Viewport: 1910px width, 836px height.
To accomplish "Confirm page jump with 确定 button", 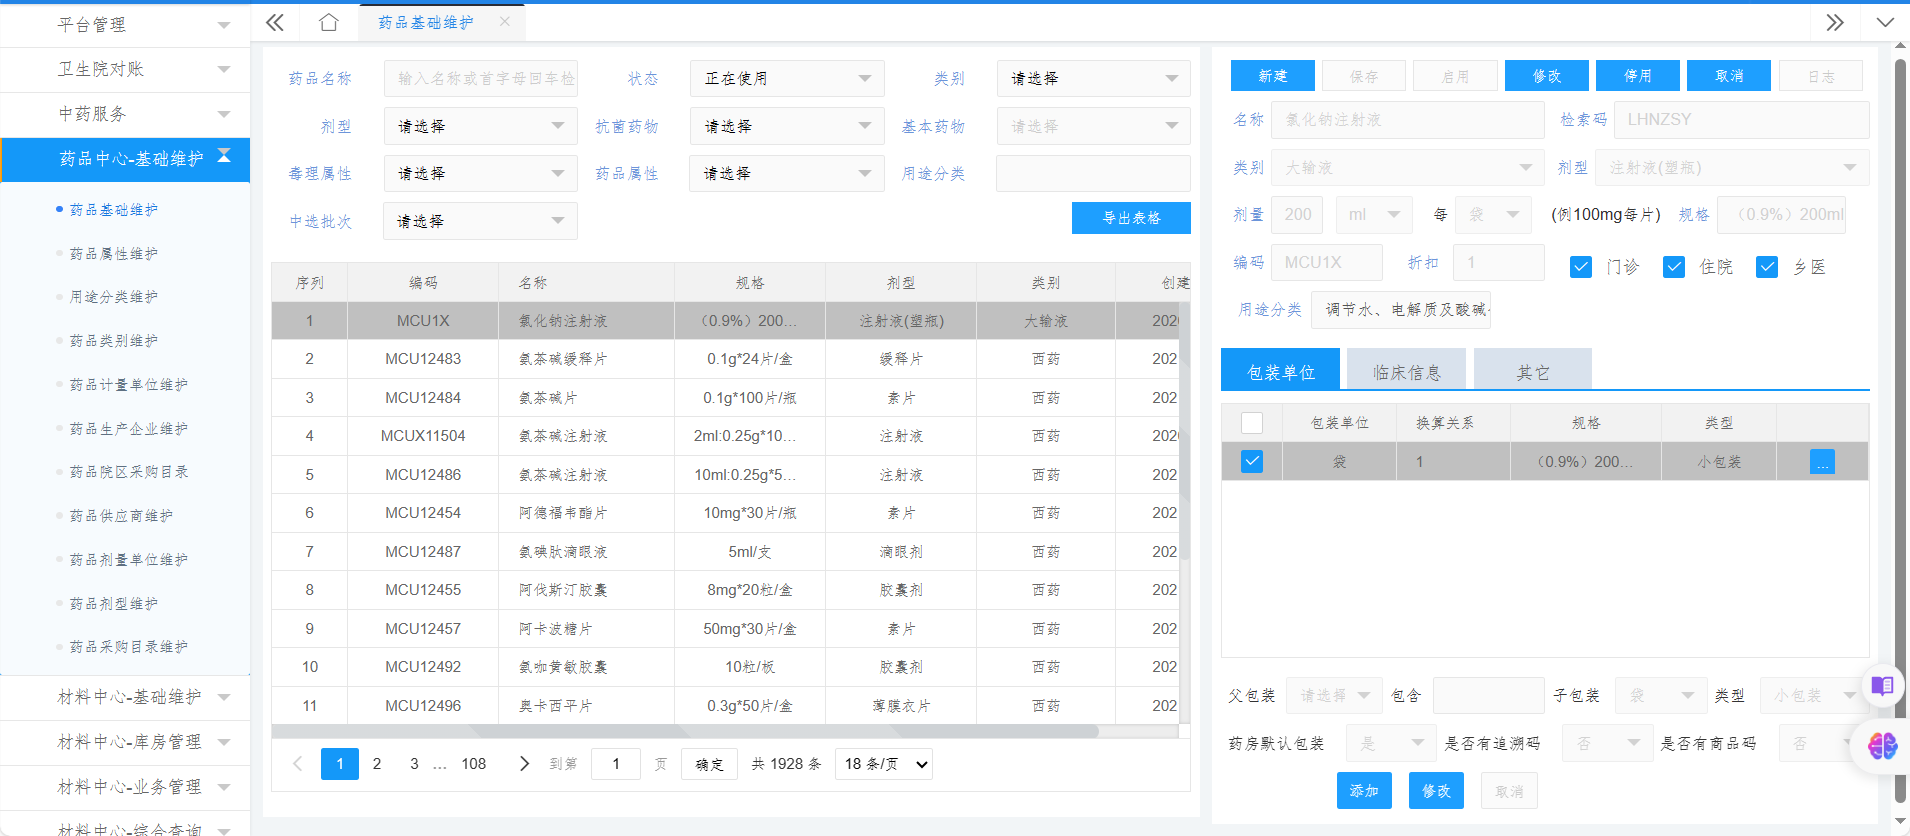I will [x=709, y=764].
